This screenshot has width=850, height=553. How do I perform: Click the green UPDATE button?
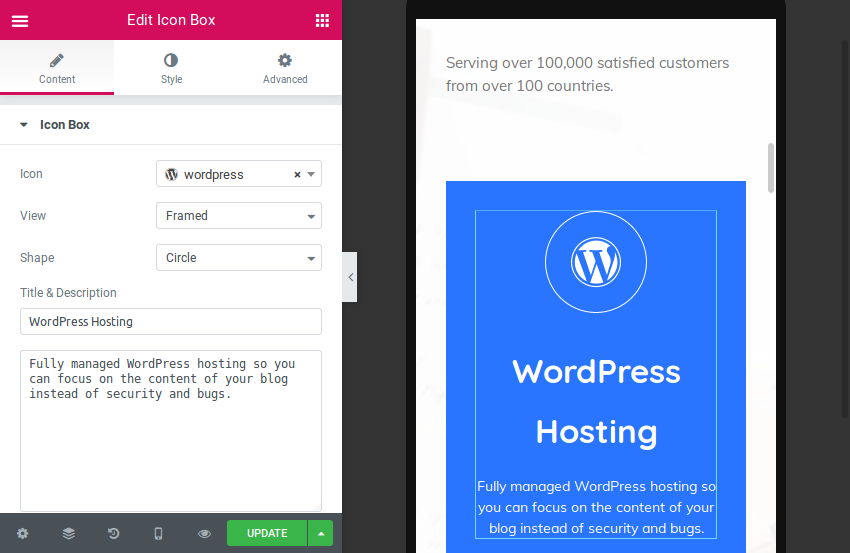(267, 533)
